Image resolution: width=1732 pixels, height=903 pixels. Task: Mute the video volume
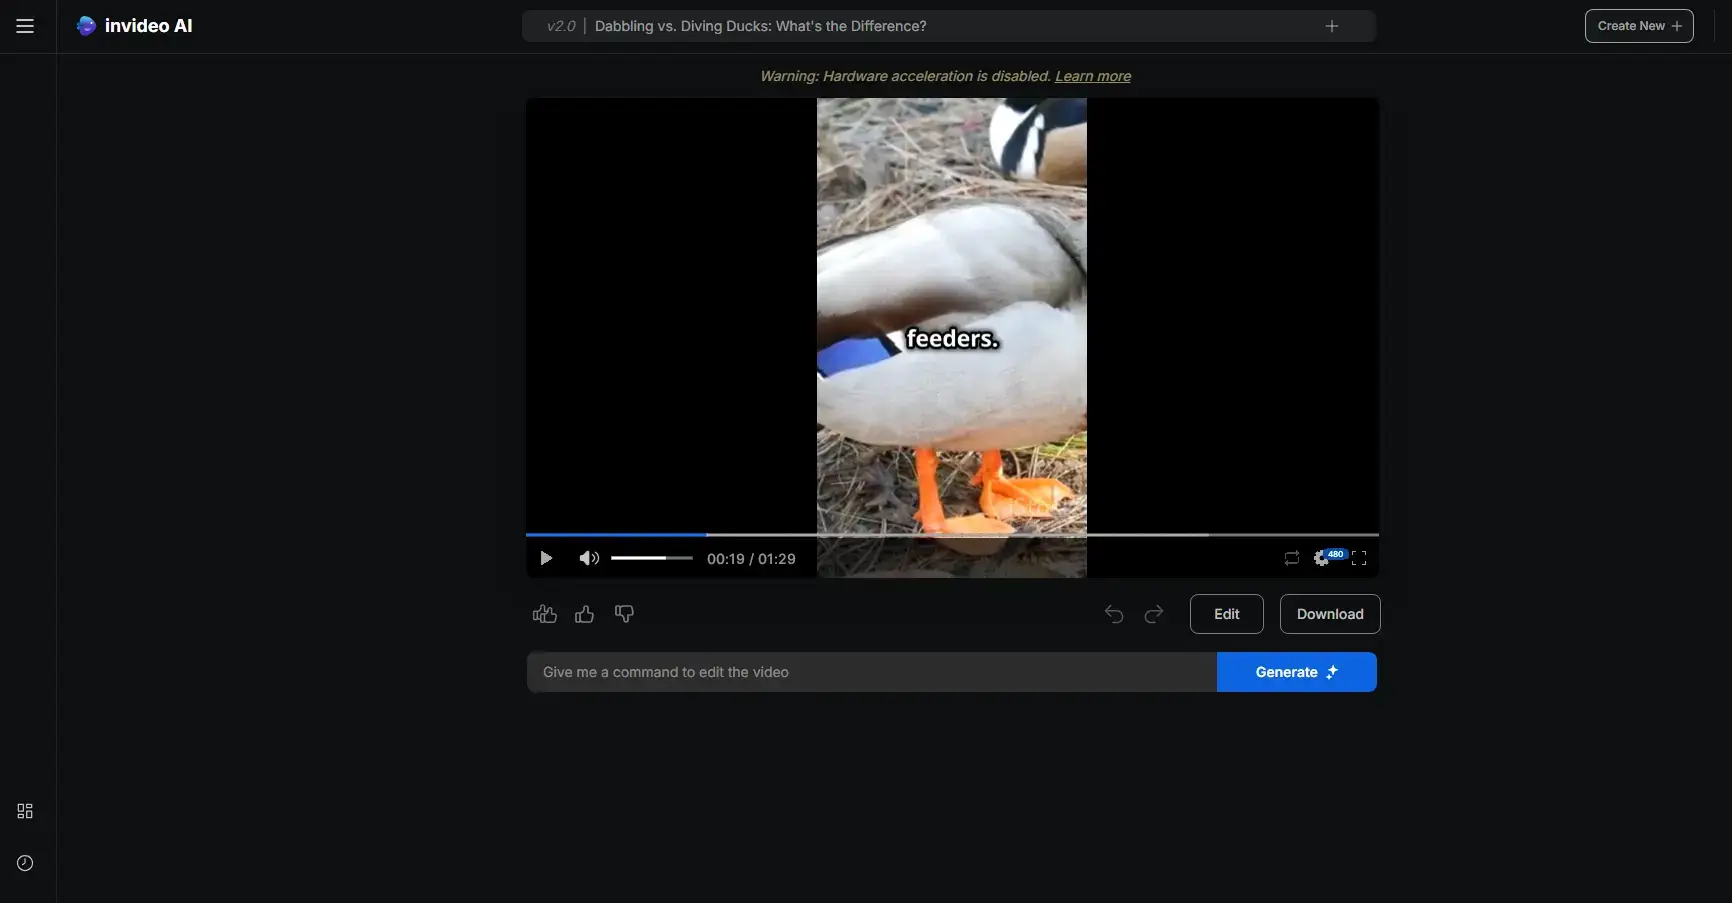[589, 558]
